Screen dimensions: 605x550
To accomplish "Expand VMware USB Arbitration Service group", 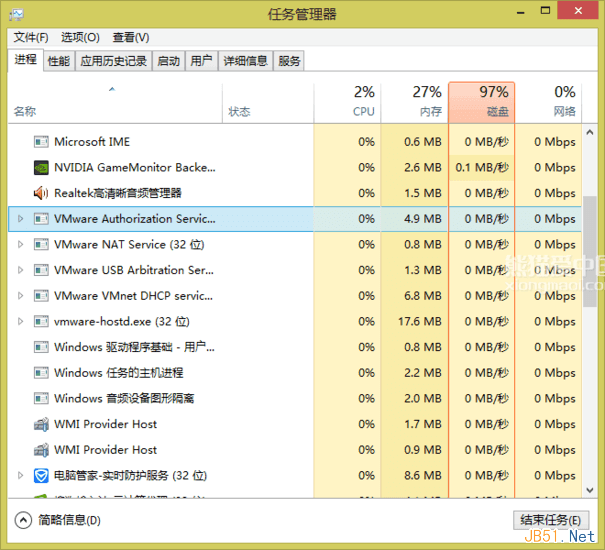I will [x=20, y=270].
